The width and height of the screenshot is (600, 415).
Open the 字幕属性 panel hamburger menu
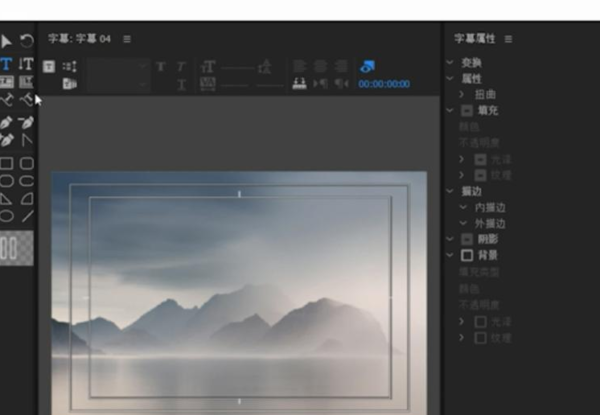[x=508, y=39]
